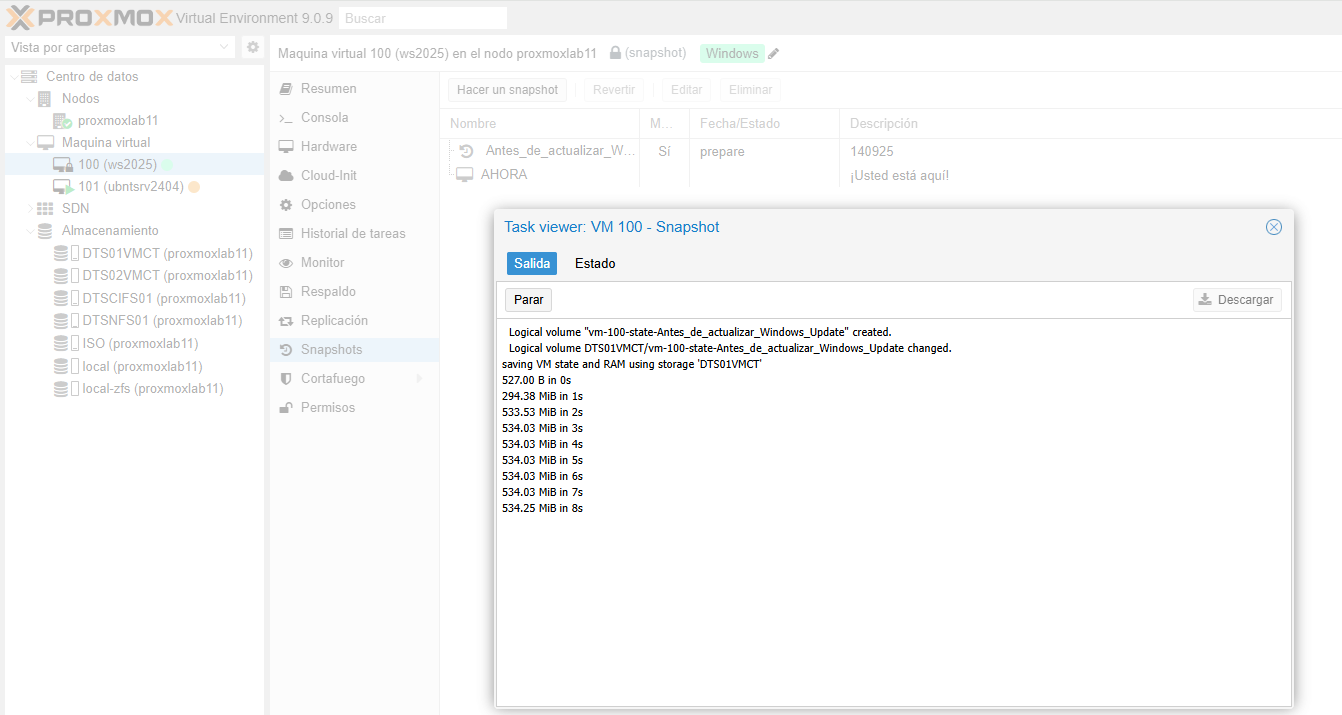Sort by the Fecha/Estado column header

click(x=765, y=124)
